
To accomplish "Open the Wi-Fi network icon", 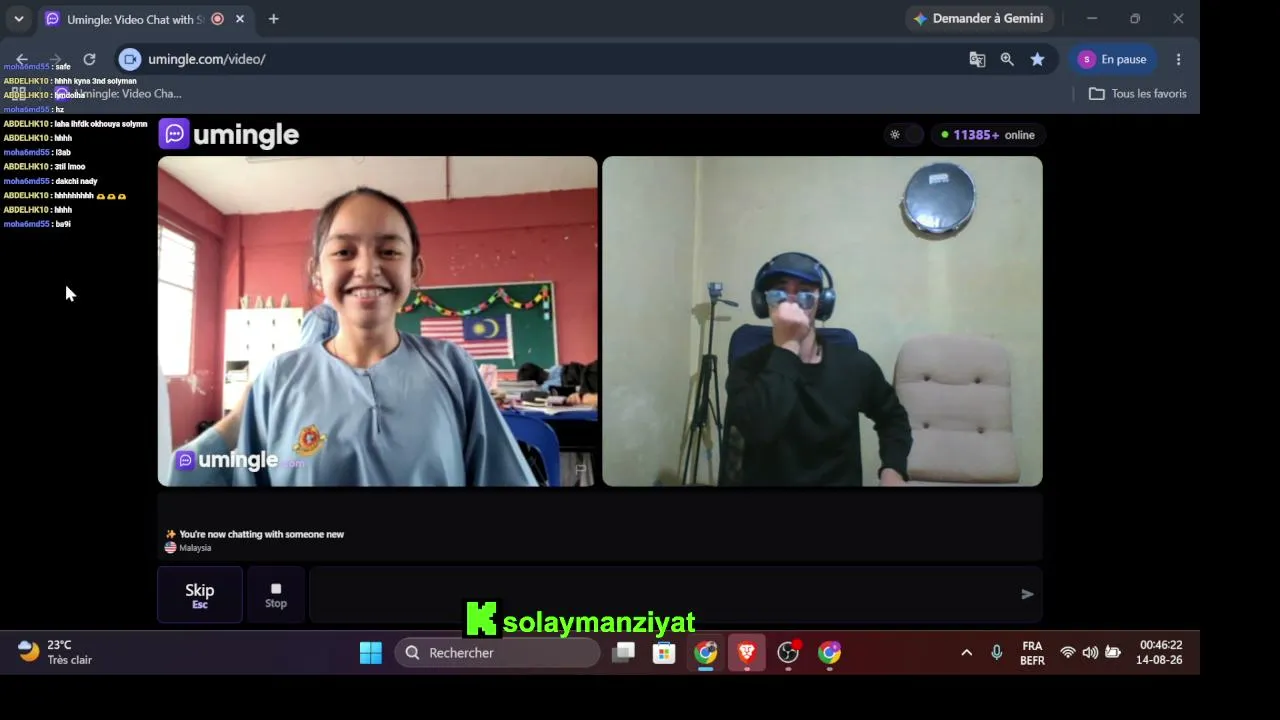I will tap(1068, 653).
